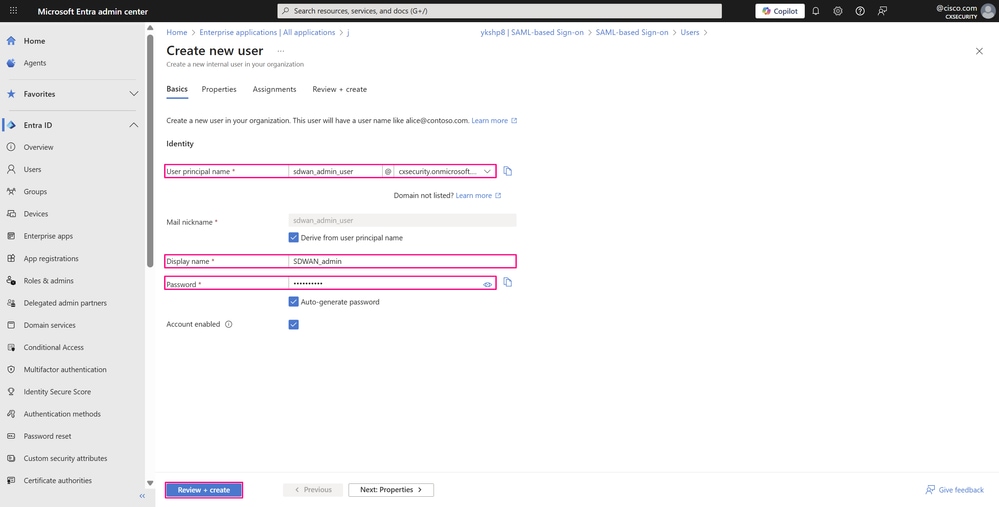Click the Devices icon in sidebar

(11, 214)
